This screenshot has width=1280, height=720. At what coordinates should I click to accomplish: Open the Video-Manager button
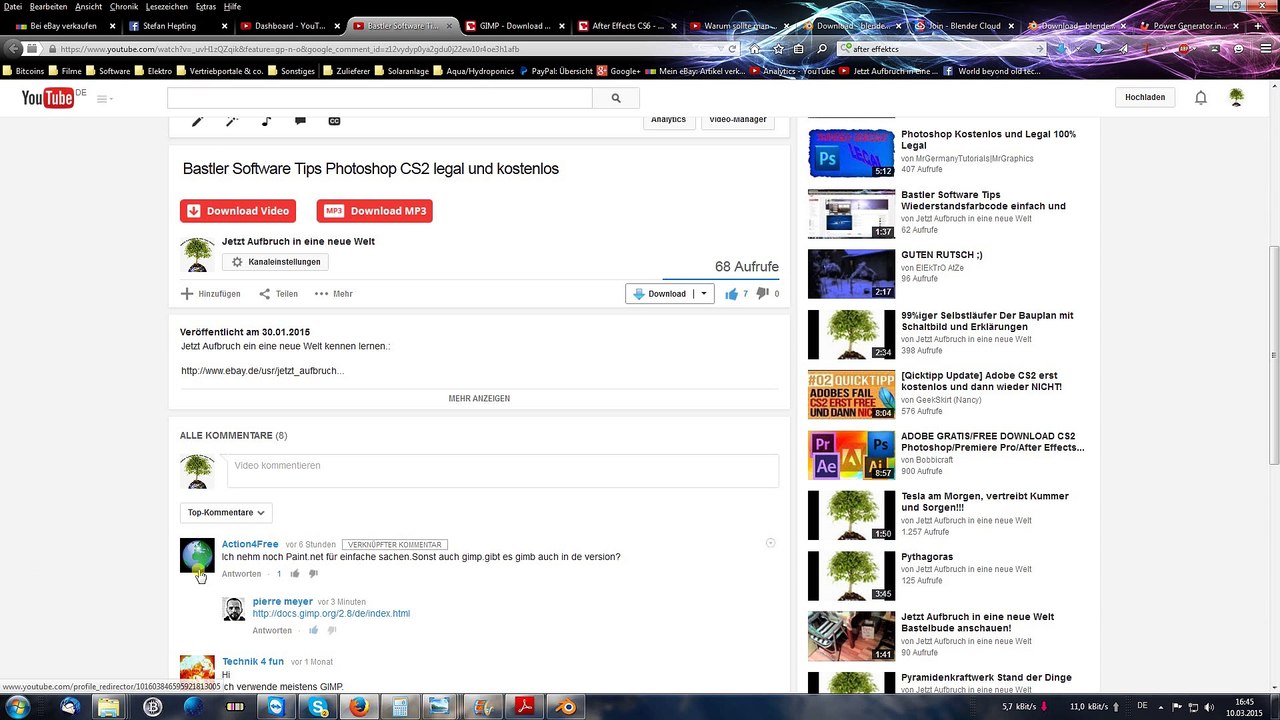pyautogui.click(x=738, y=121)
